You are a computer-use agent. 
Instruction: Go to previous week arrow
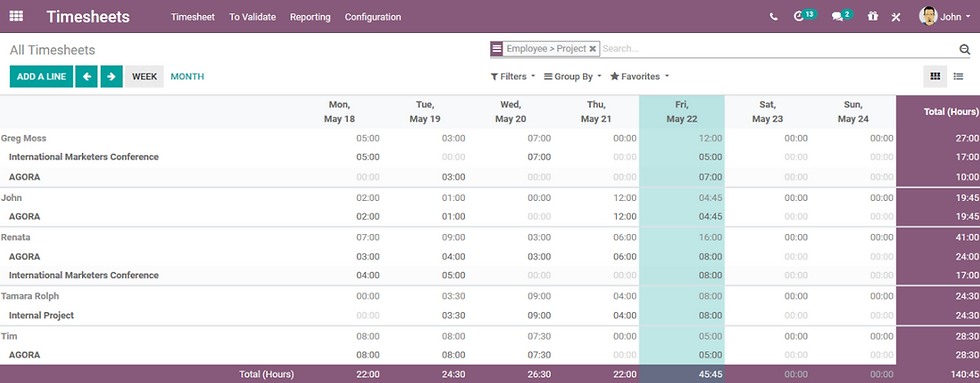coord(86,76)
